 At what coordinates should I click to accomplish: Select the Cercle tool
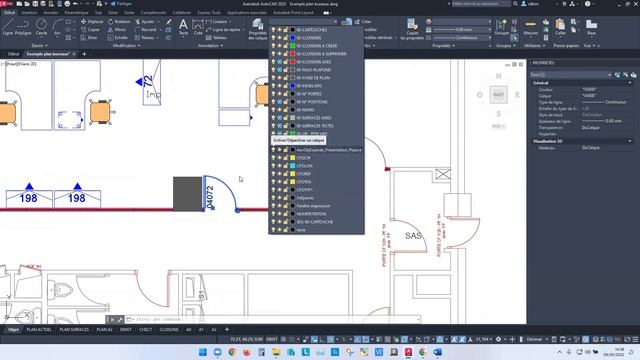pos(41,27)
